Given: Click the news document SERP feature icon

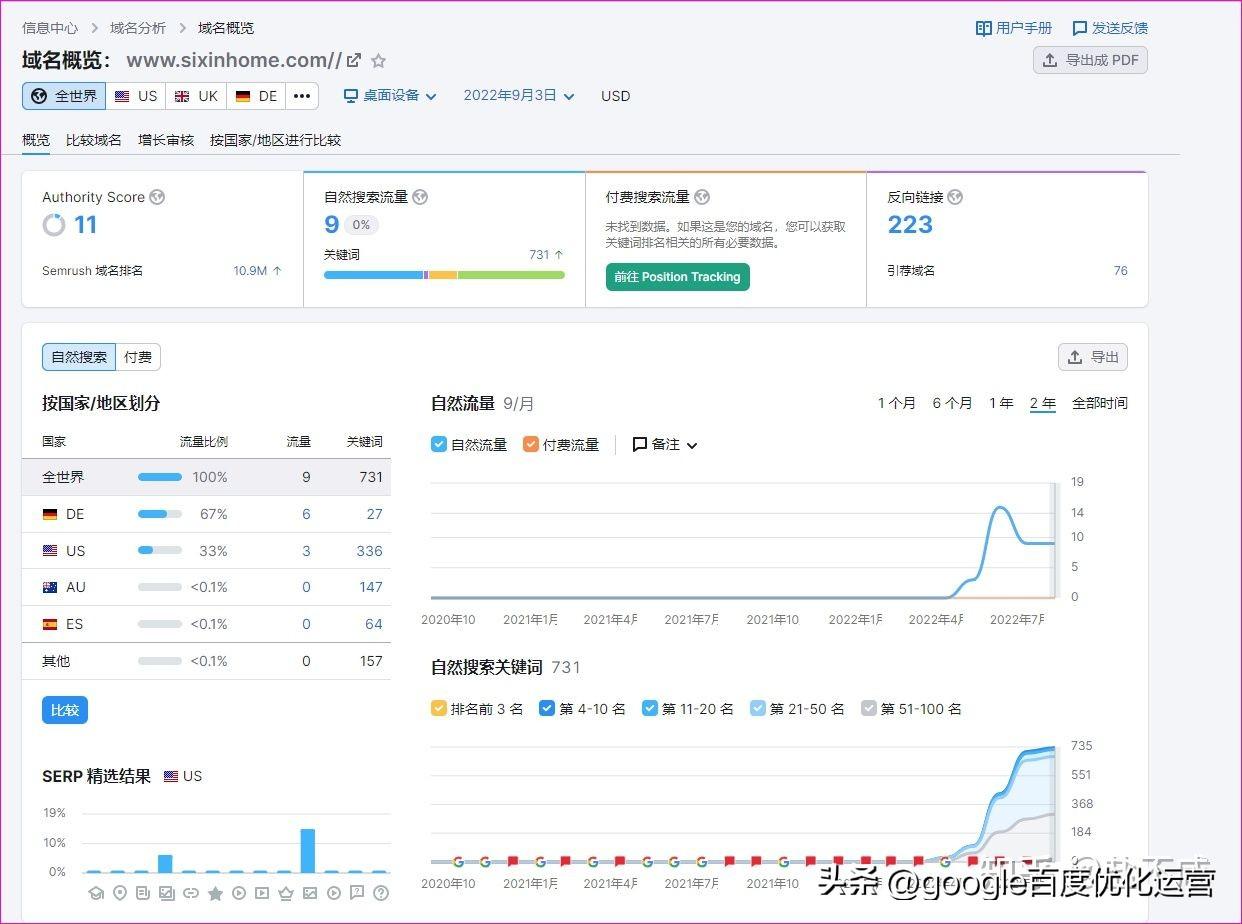Looking at the screenshot, I should [x=143, y=893].
